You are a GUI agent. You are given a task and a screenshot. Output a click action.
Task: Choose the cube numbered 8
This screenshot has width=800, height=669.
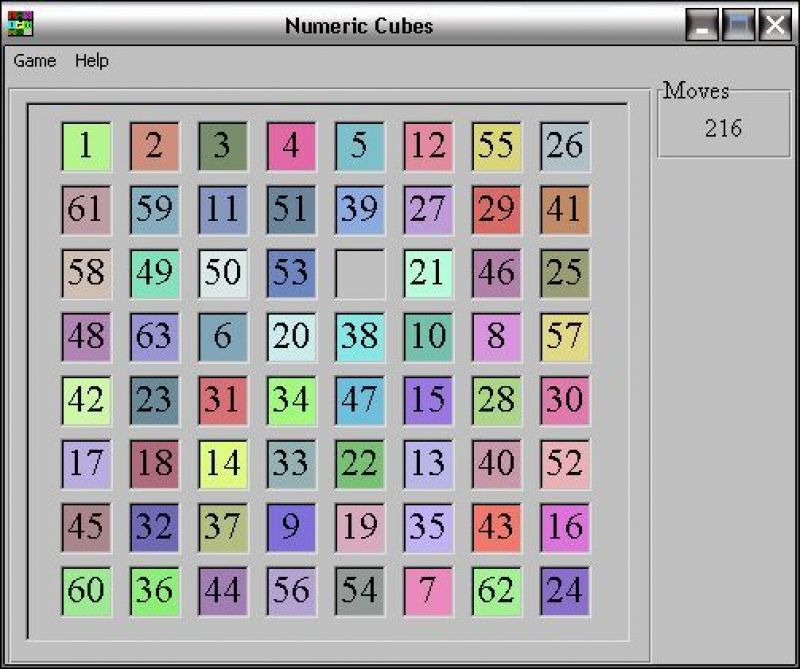pos(497,337)
